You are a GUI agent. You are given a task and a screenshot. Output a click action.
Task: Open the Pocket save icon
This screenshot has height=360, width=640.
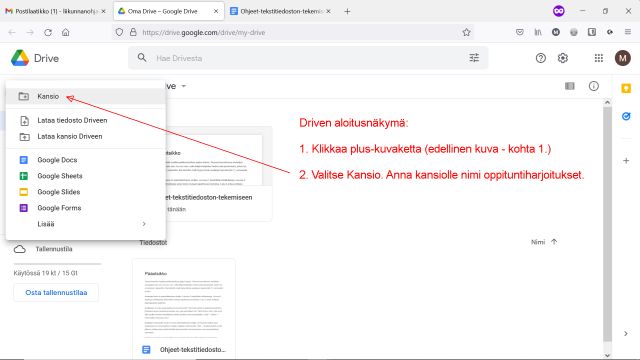click(520, 32)
